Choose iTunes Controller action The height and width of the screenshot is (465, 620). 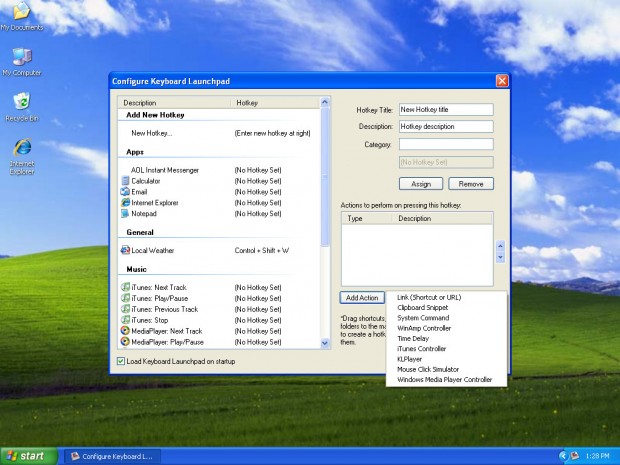[446, 349]
